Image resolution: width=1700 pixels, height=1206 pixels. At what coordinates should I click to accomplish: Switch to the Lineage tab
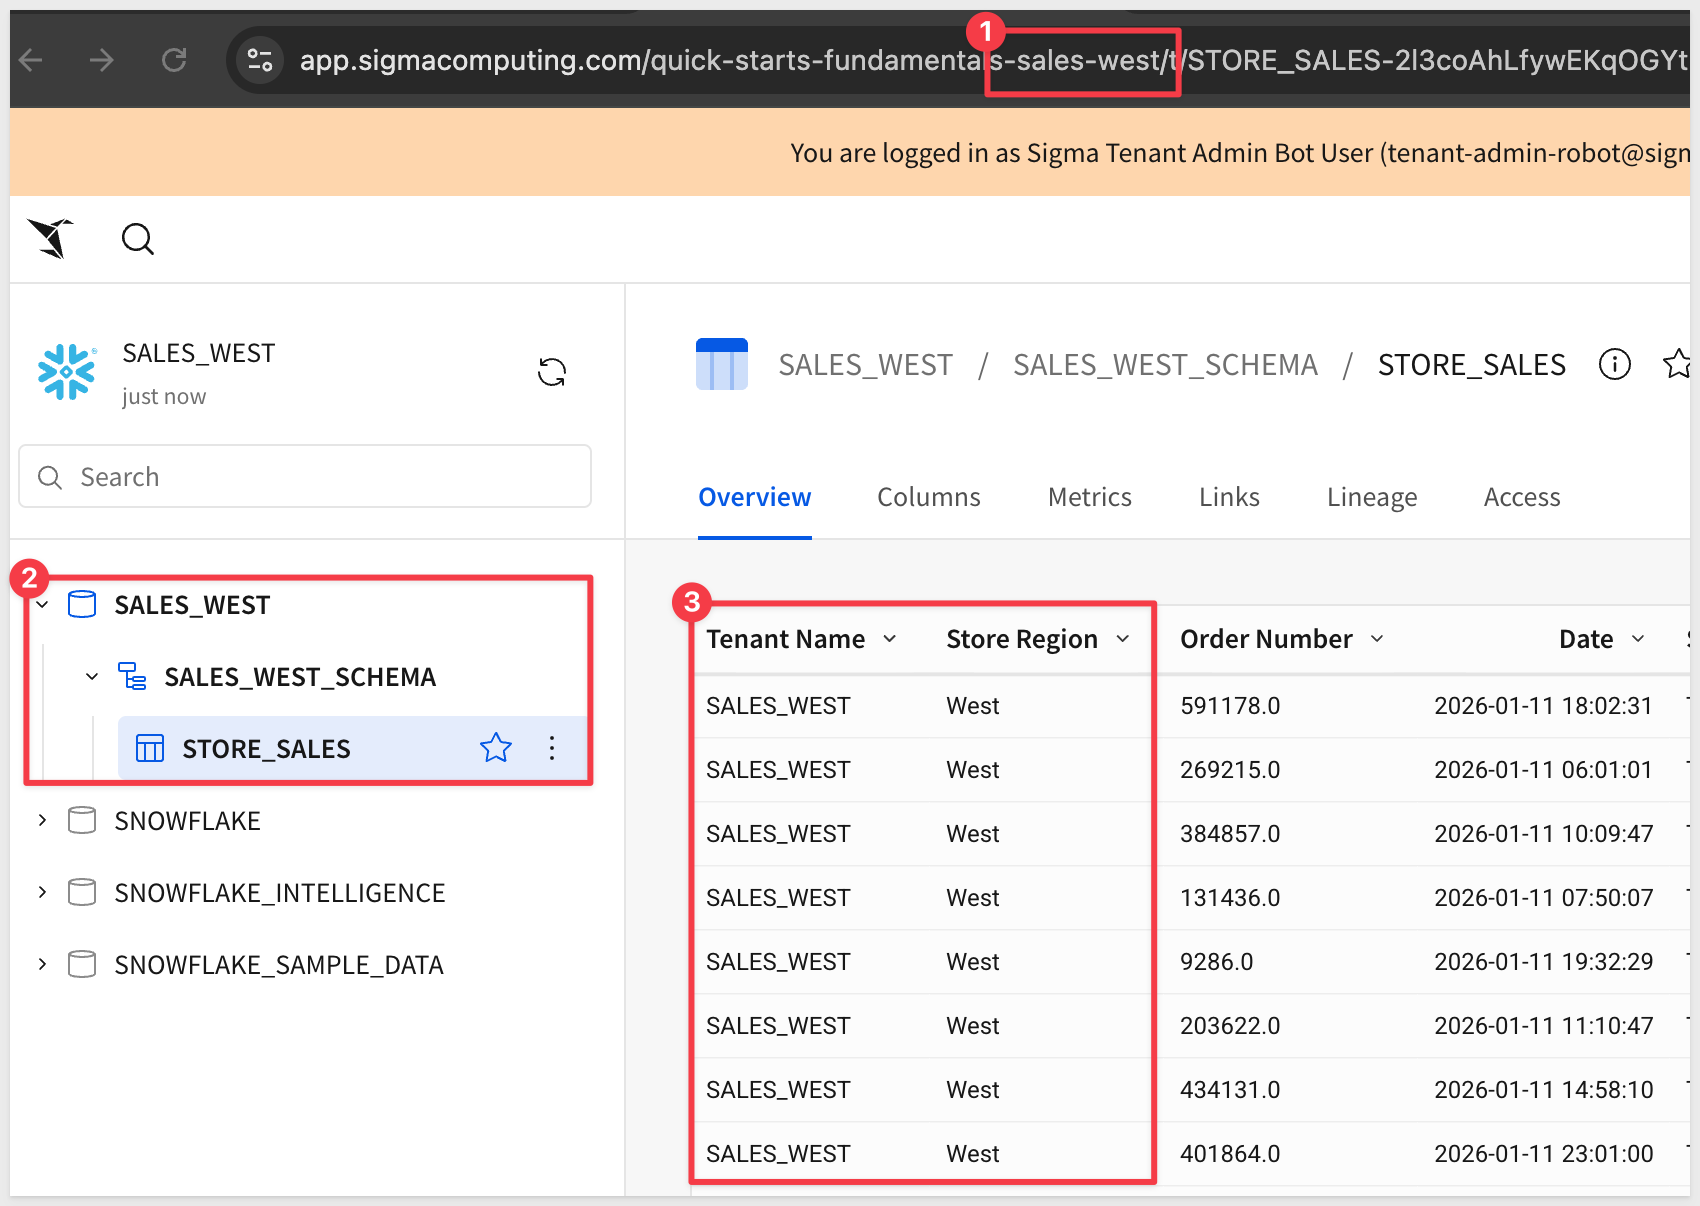click(x=1371, y=497)
